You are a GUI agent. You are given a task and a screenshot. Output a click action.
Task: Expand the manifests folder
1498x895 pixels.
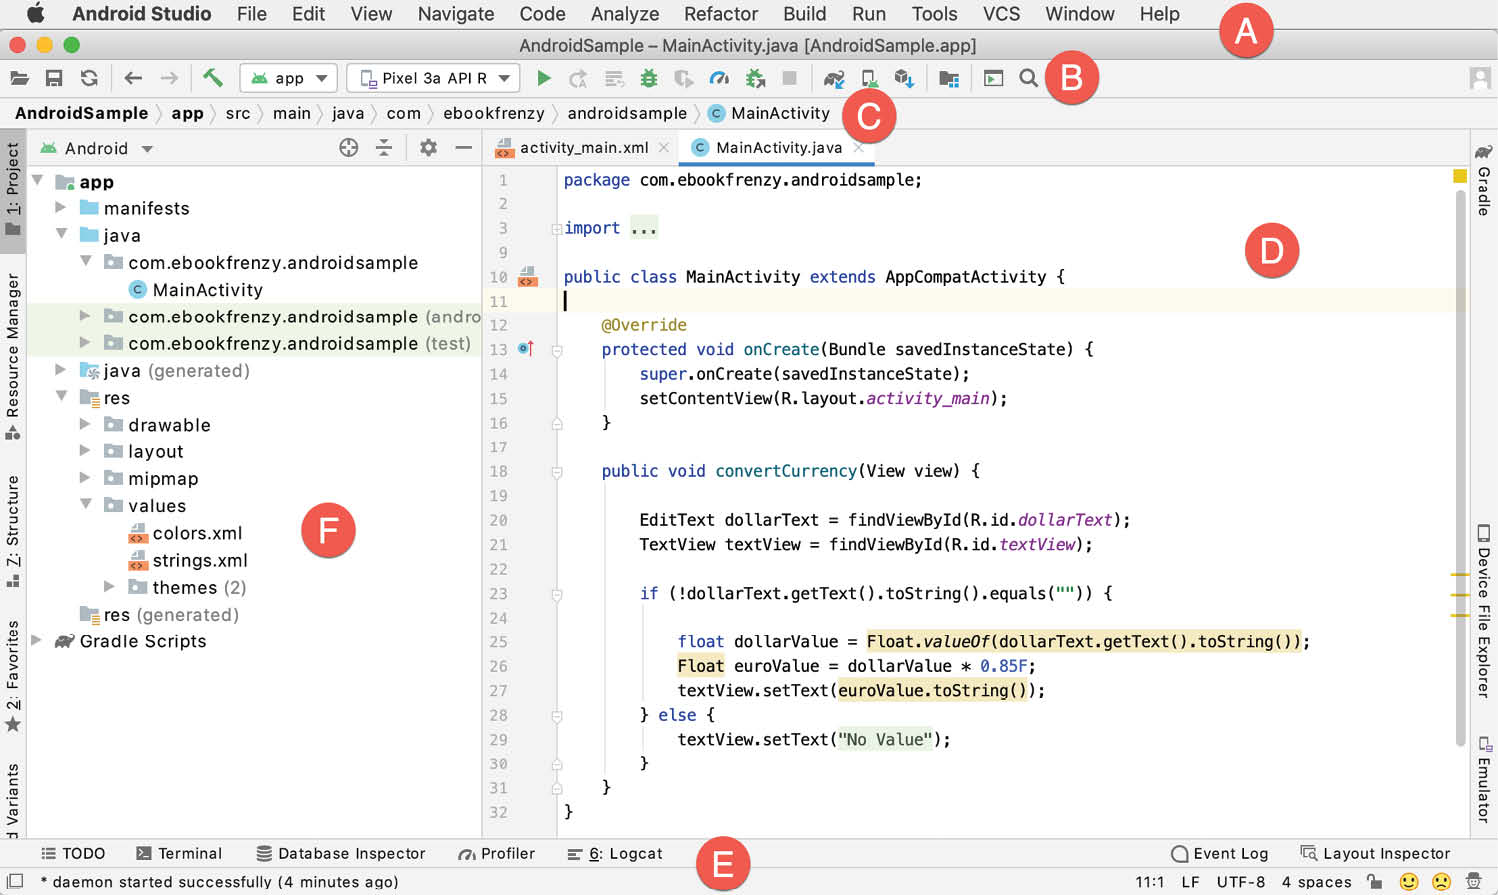60,207
